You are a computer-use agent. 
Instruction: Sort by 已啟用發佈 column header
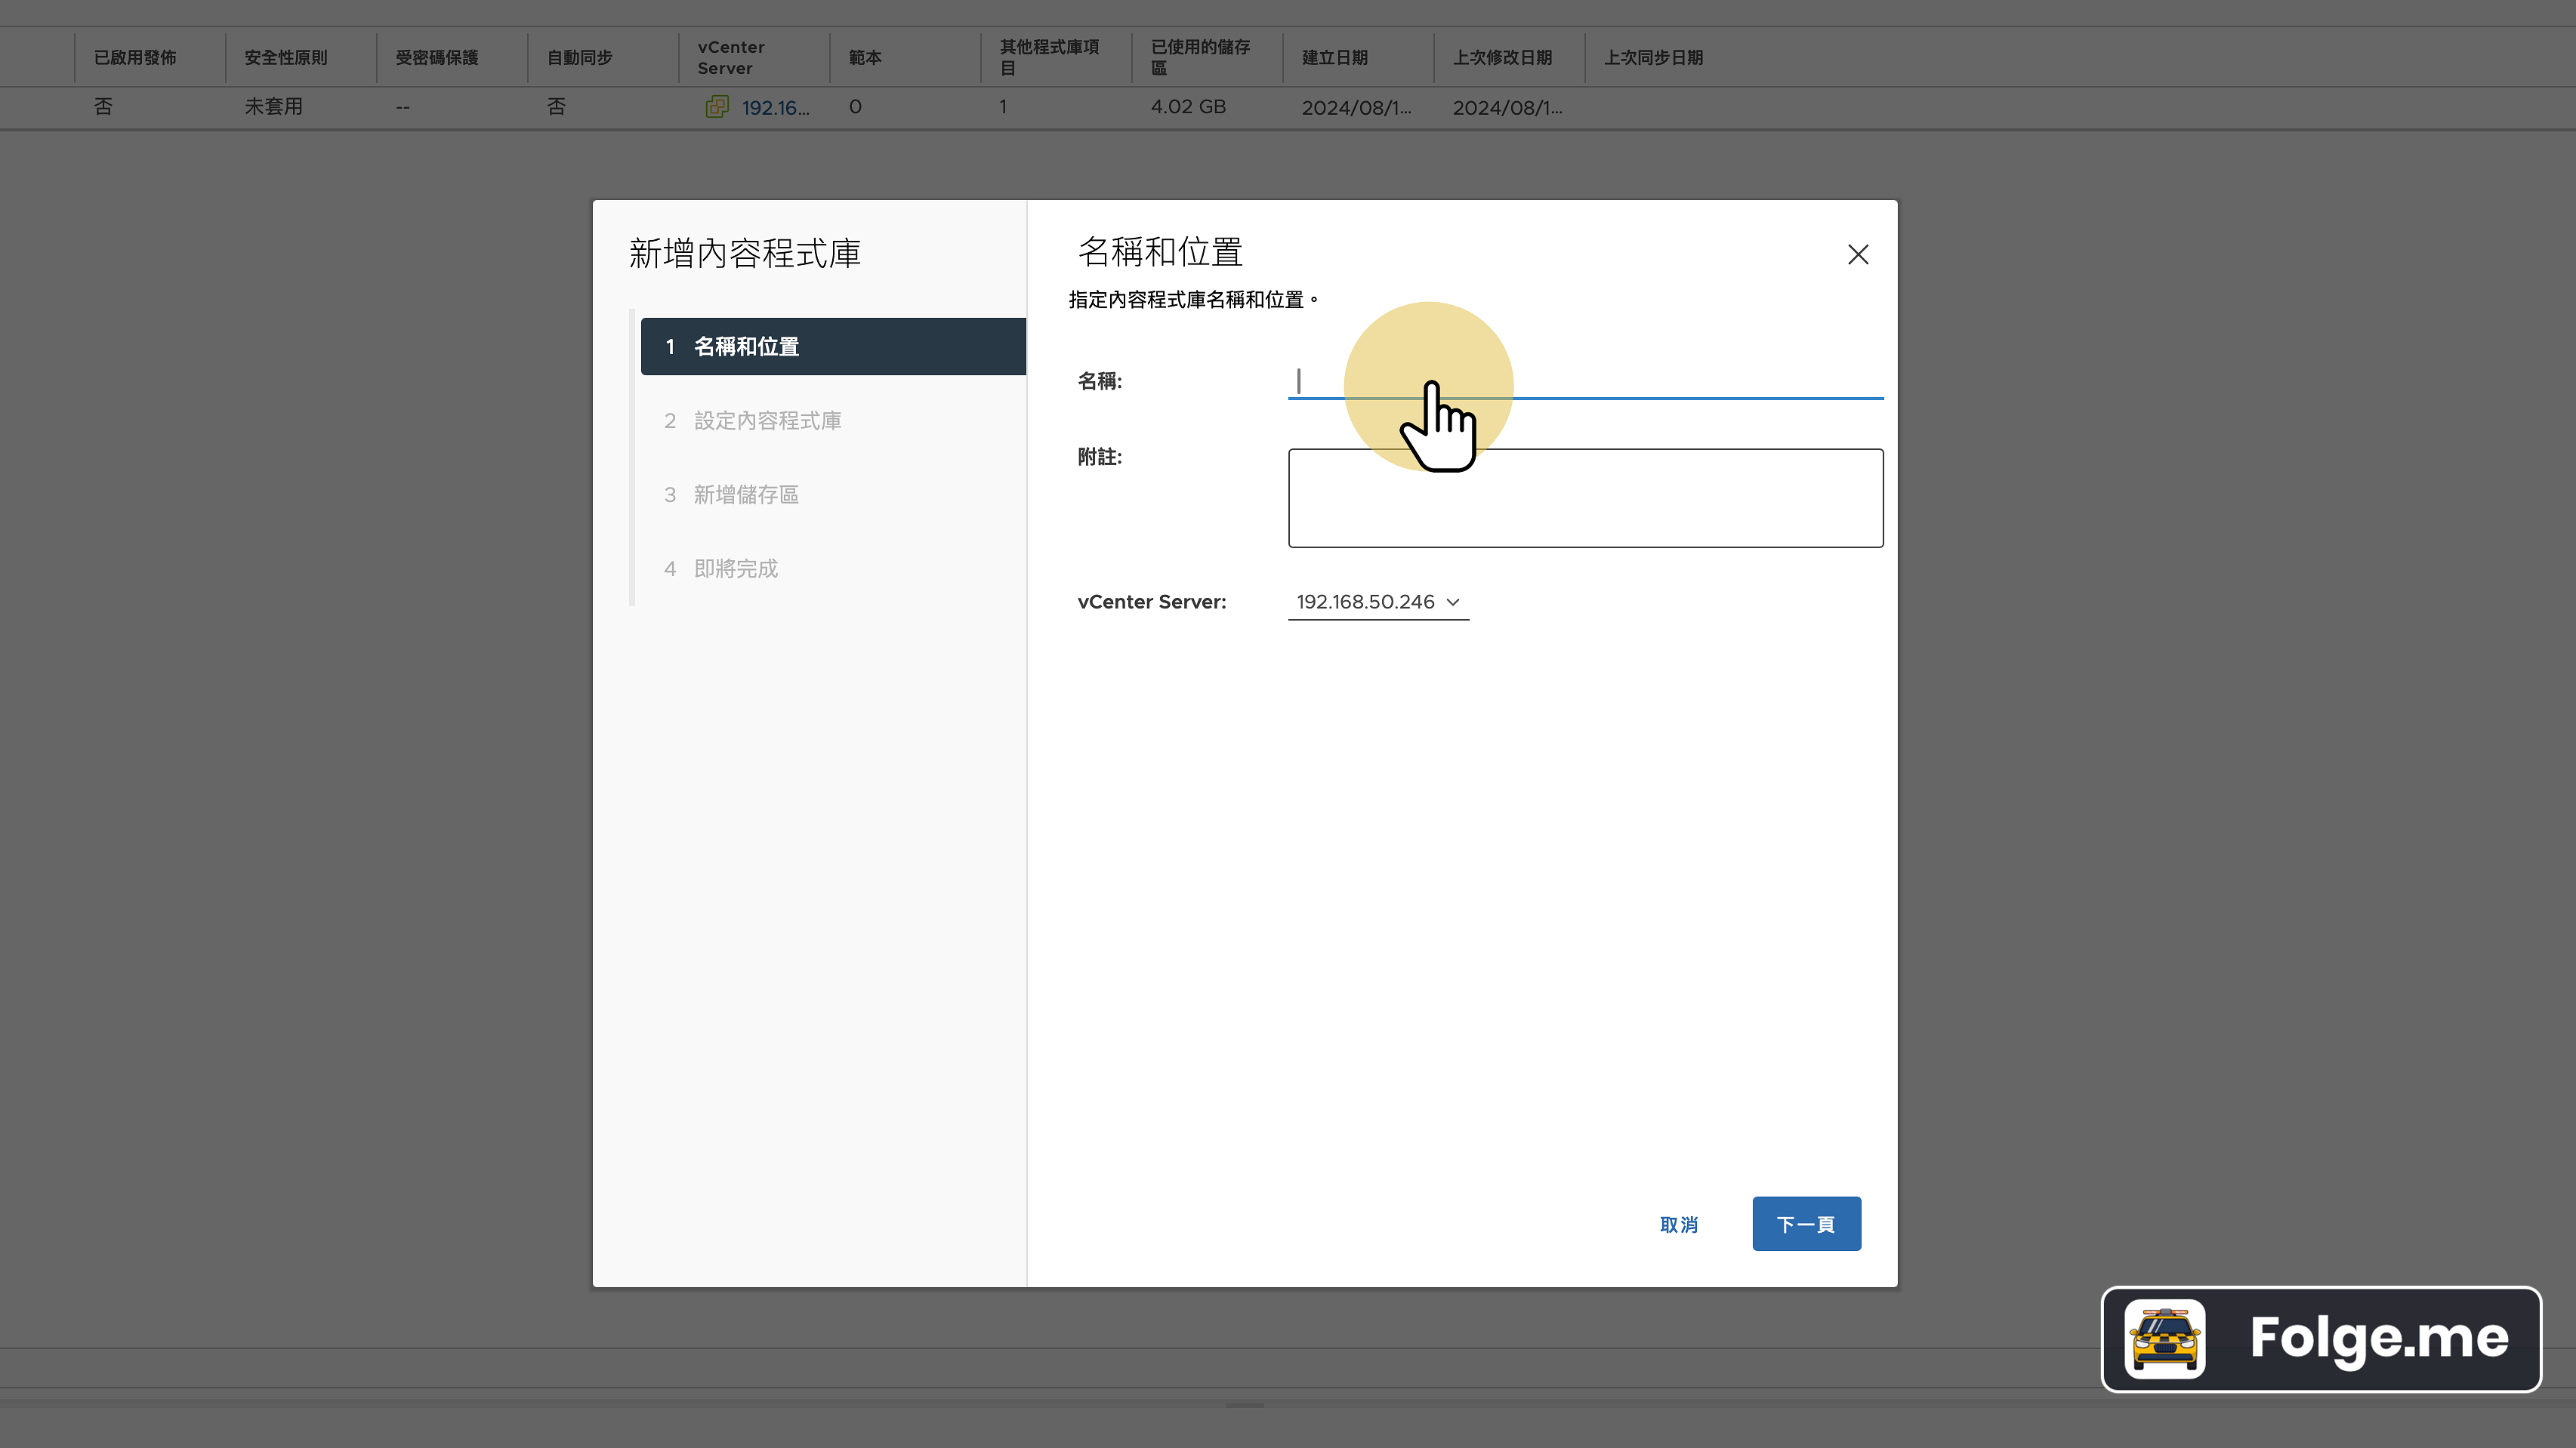click(135, 58)
